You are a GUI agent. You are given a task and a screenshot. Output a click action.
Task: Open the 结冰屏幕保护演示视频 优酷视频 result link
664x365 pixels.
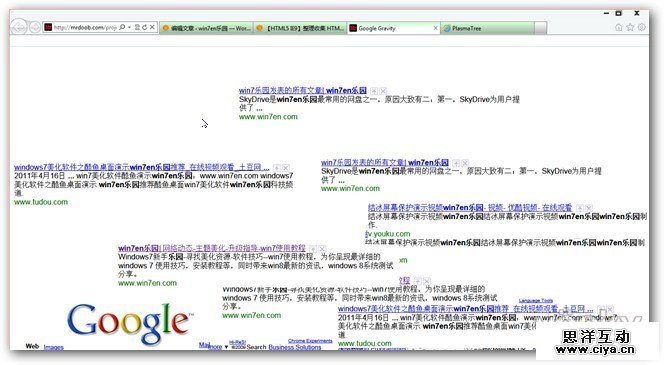(x=470, y=207)
